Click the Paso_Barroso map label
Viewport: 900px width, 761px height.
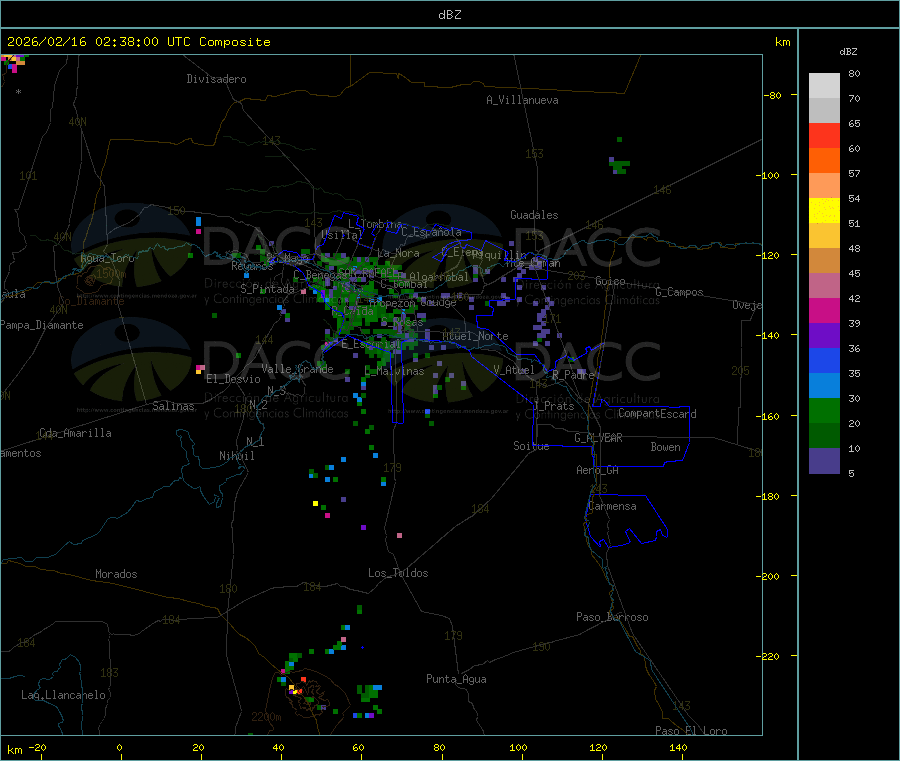click(612, 617)
